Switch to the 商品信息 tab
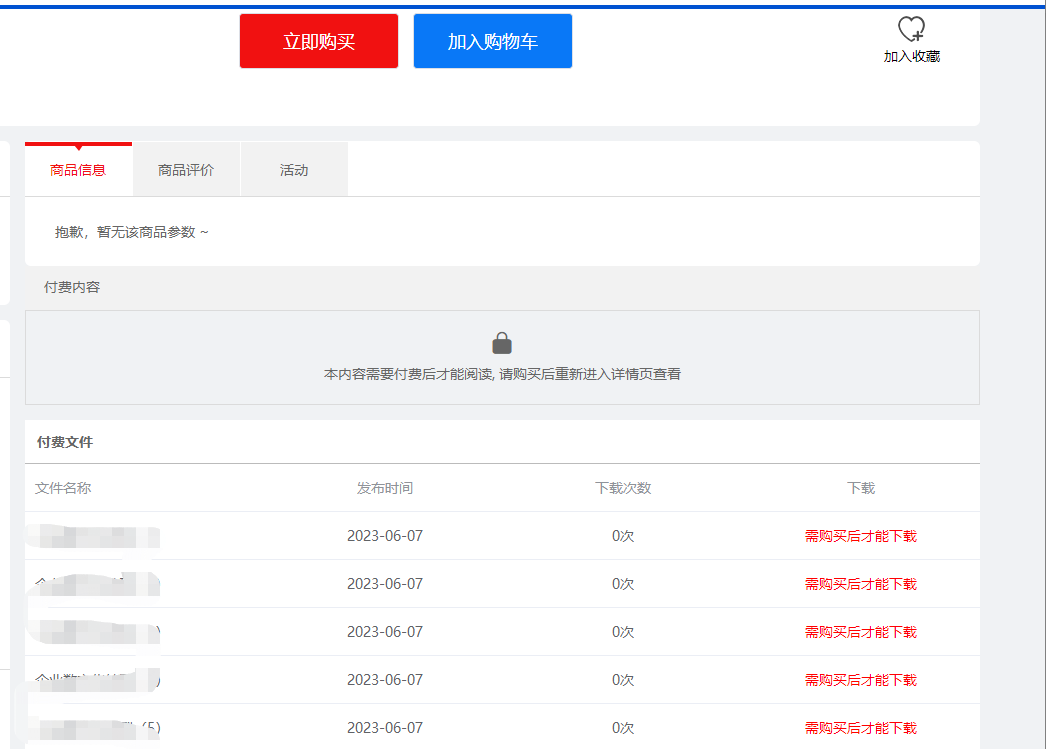 click(78, 170)
